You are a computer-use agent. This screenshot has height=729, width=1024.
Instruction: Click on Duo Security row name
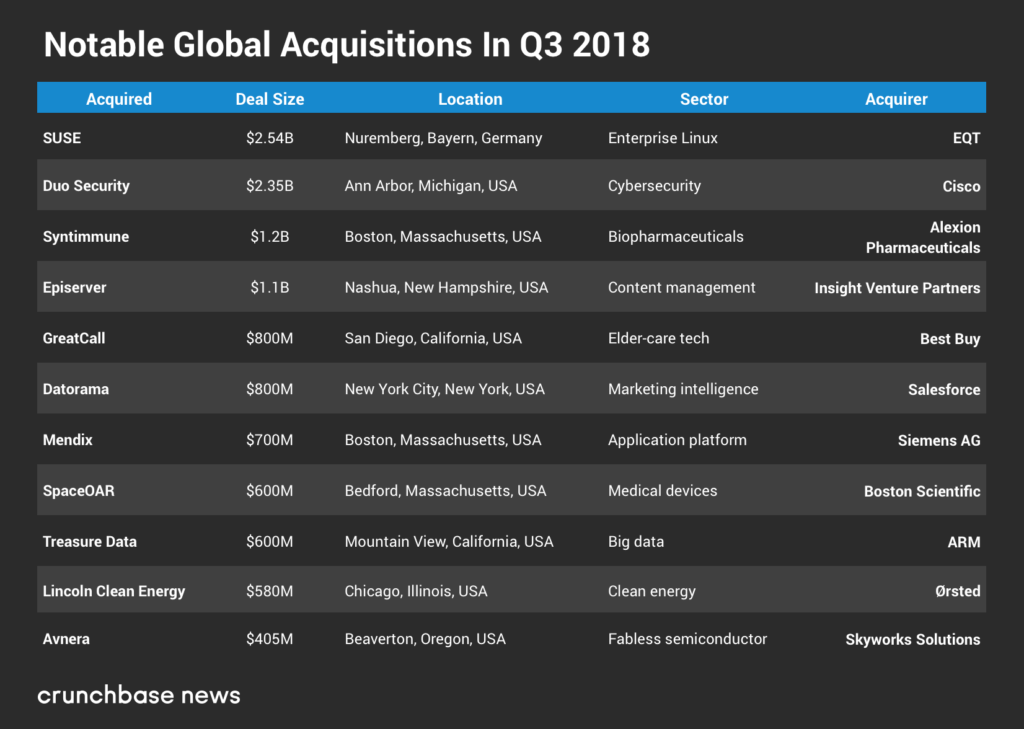[86, 186]
